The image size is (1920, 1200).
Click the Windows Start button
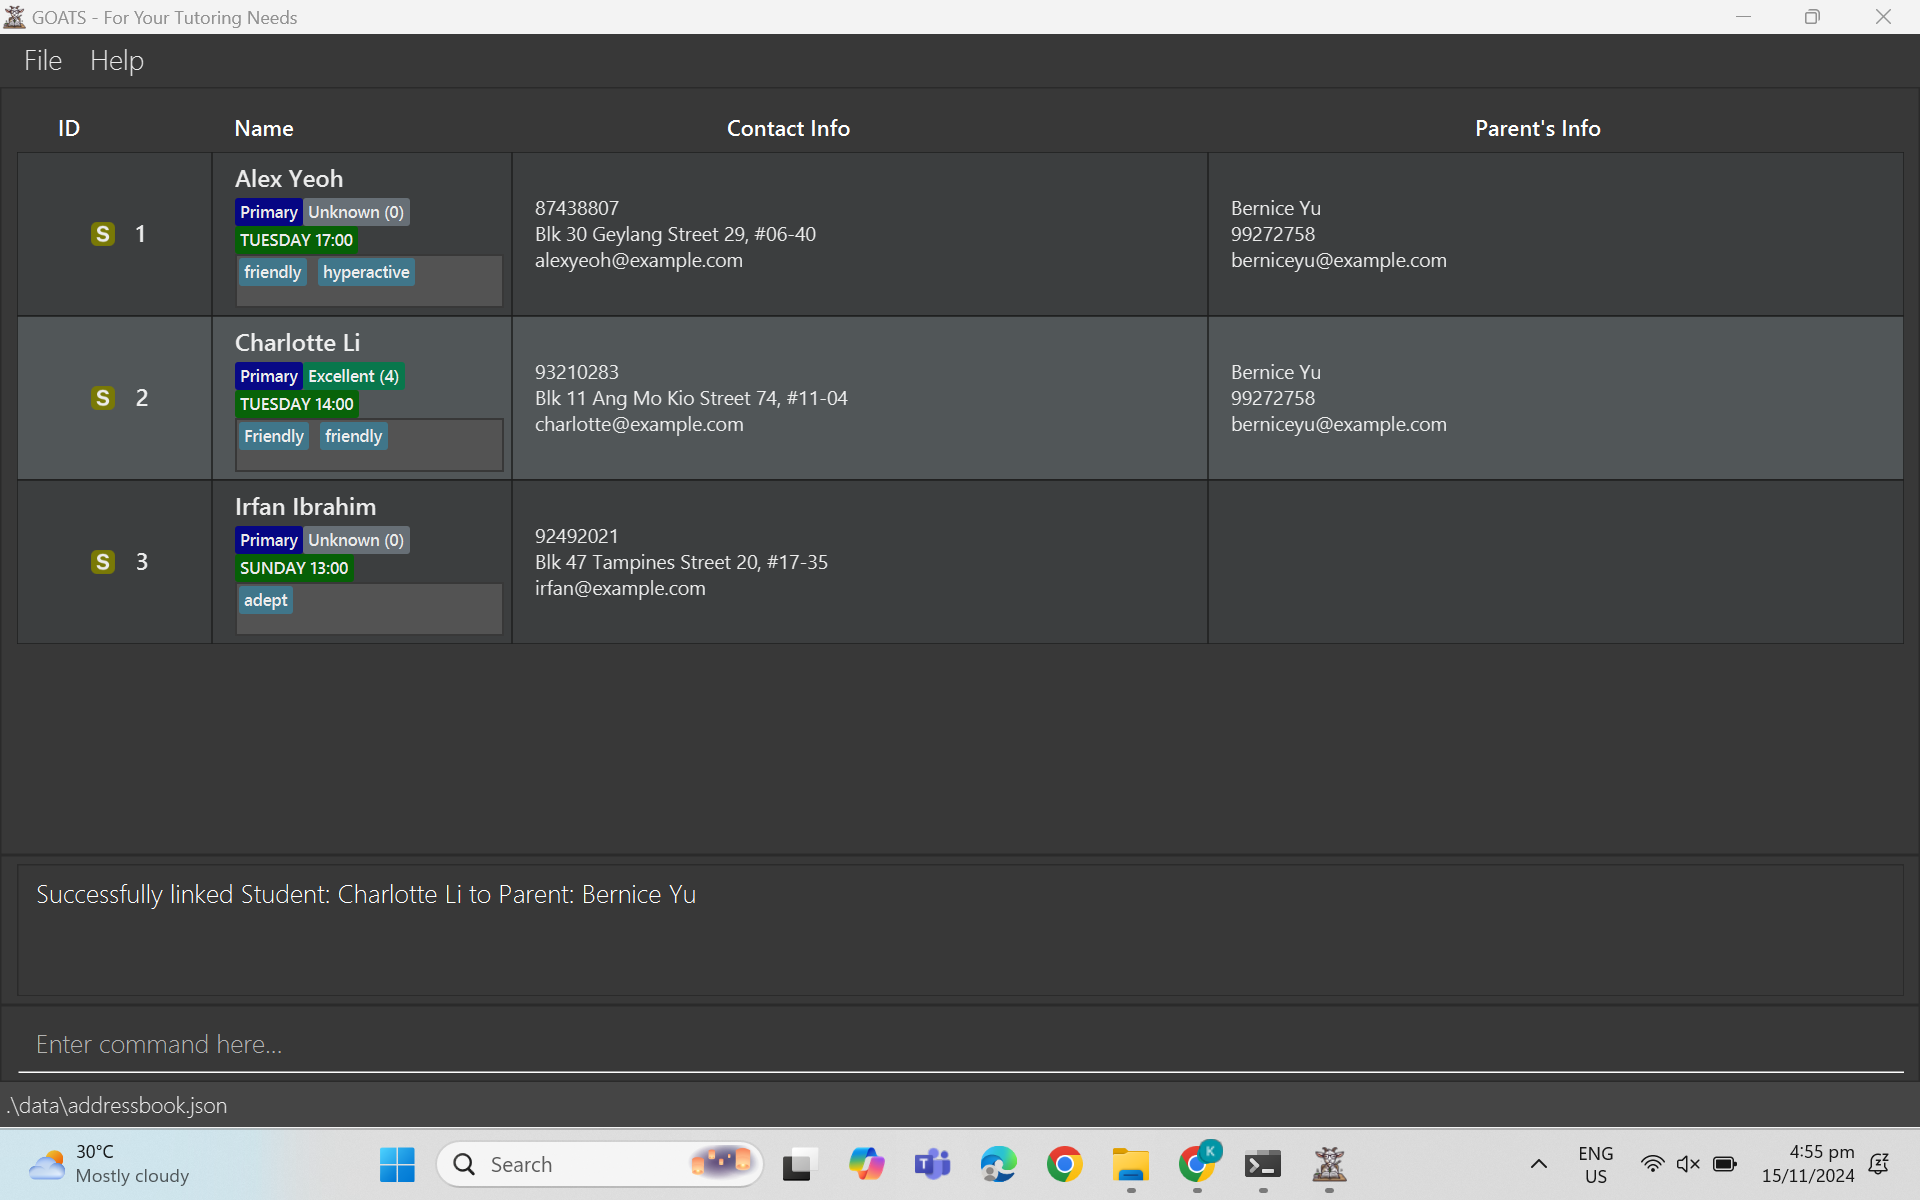(x=397, y=1164)
